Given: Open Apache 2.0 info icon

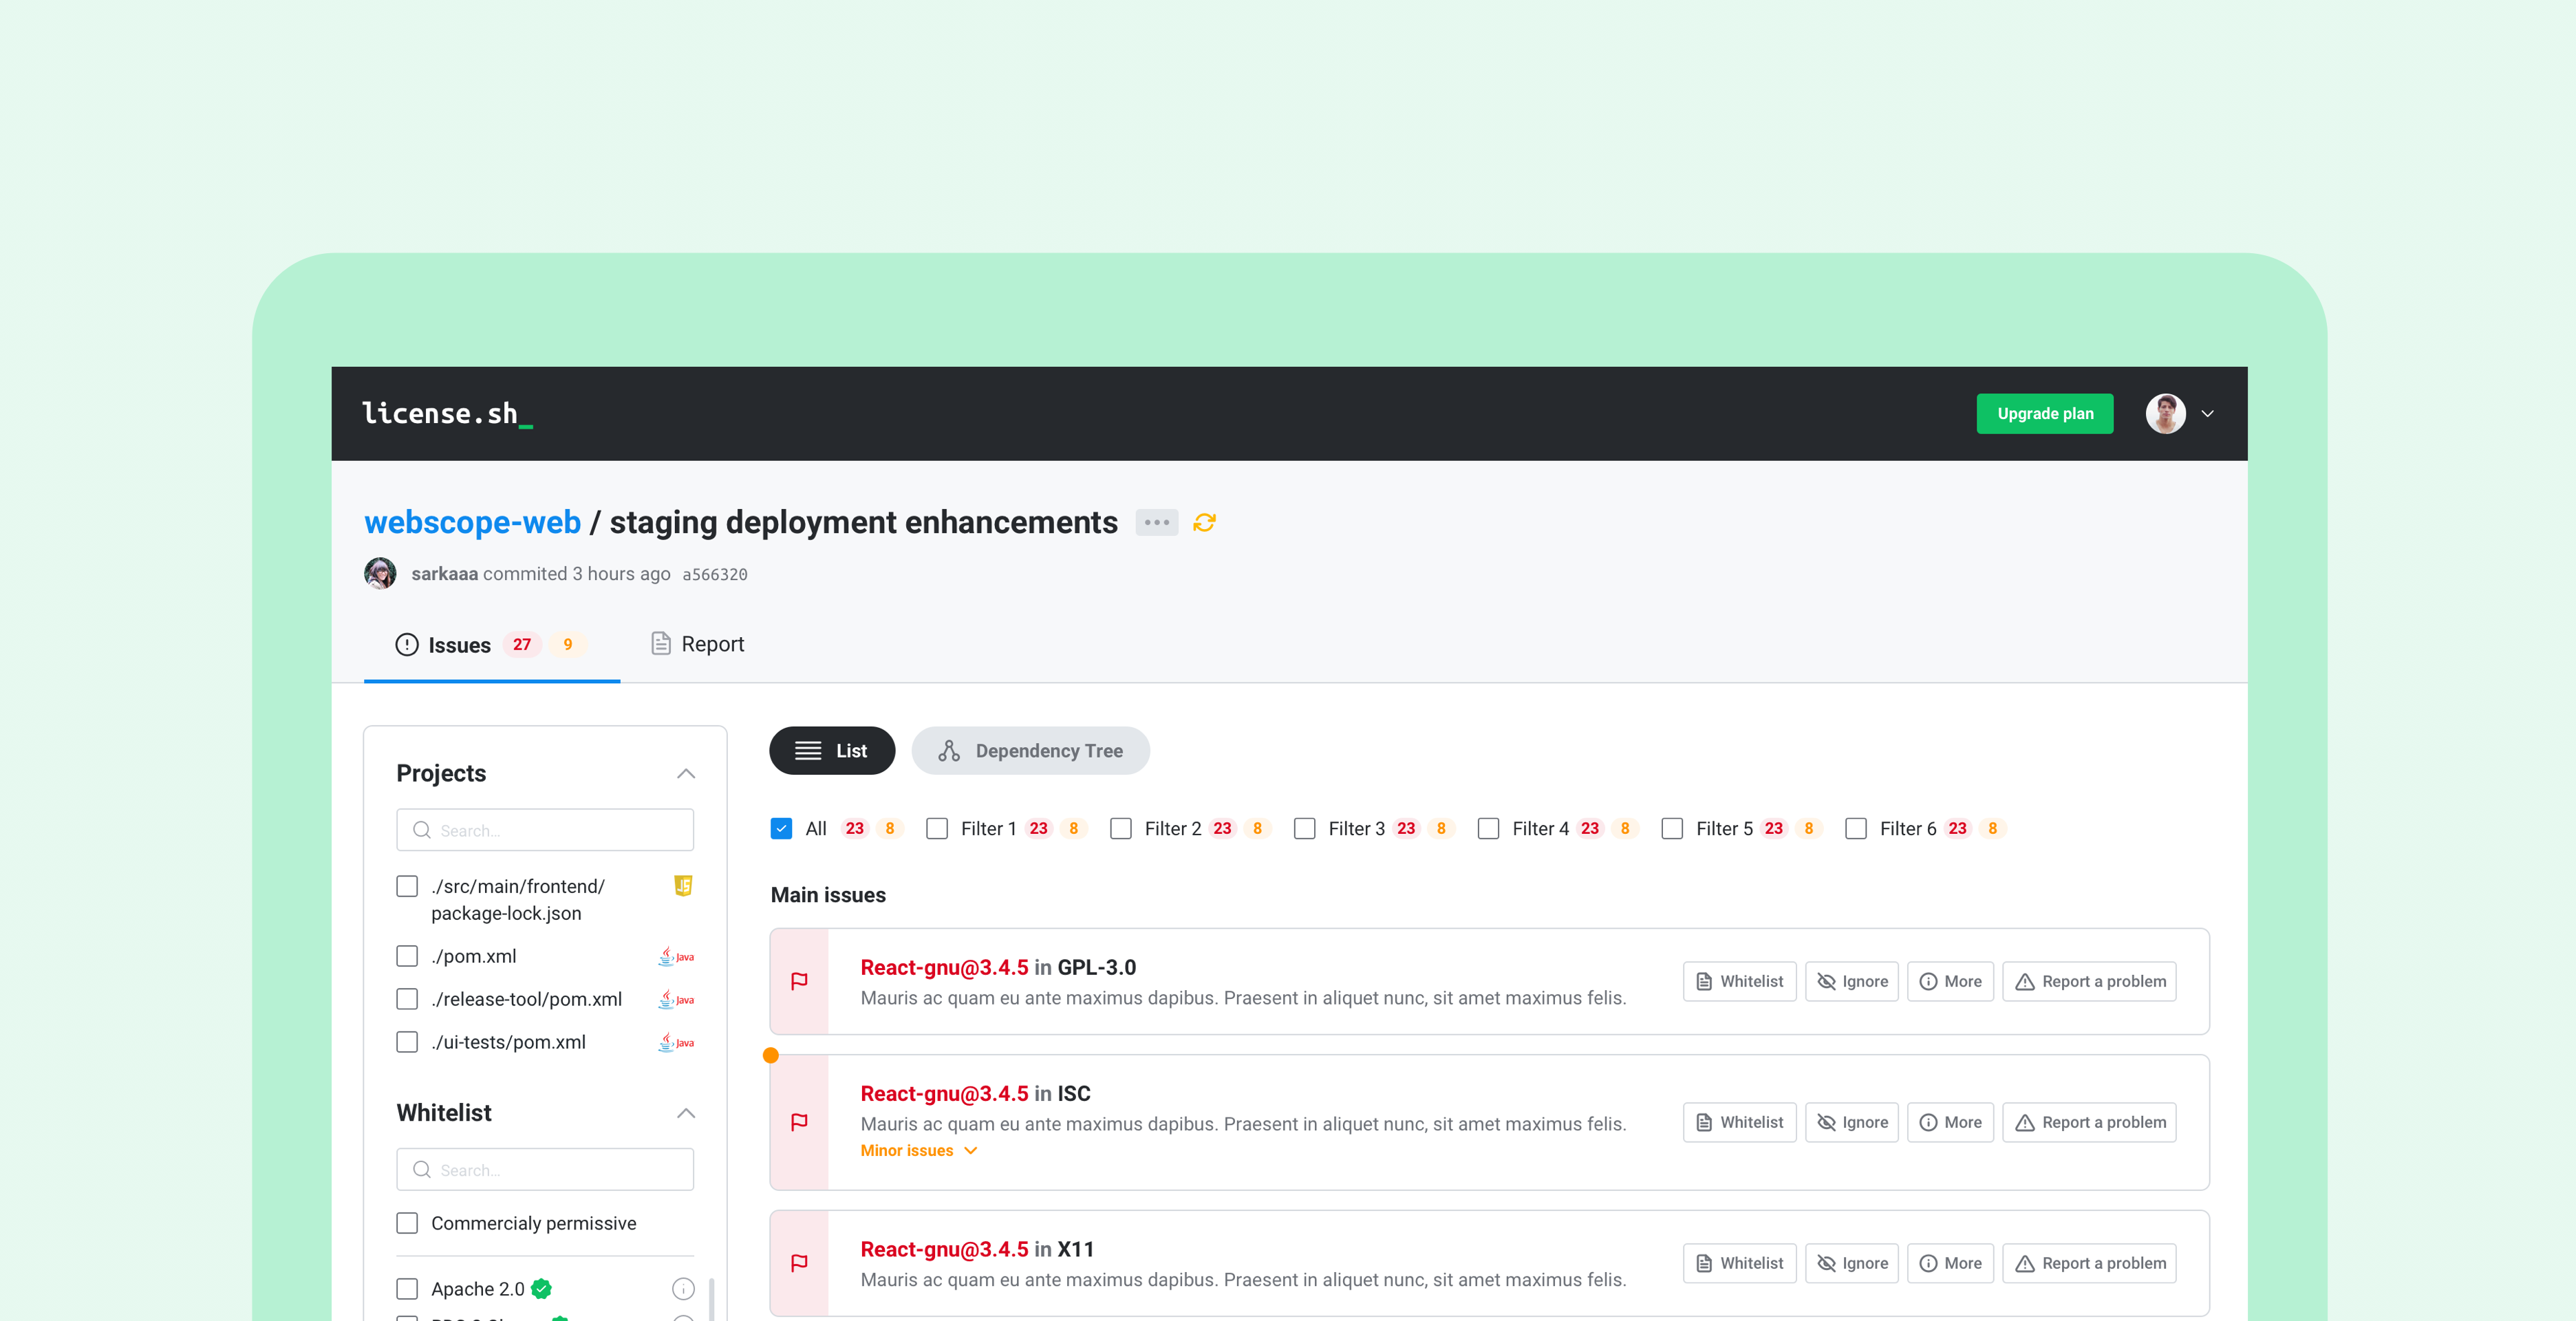Looking at the screenshot, I should tap(684, 1289).
